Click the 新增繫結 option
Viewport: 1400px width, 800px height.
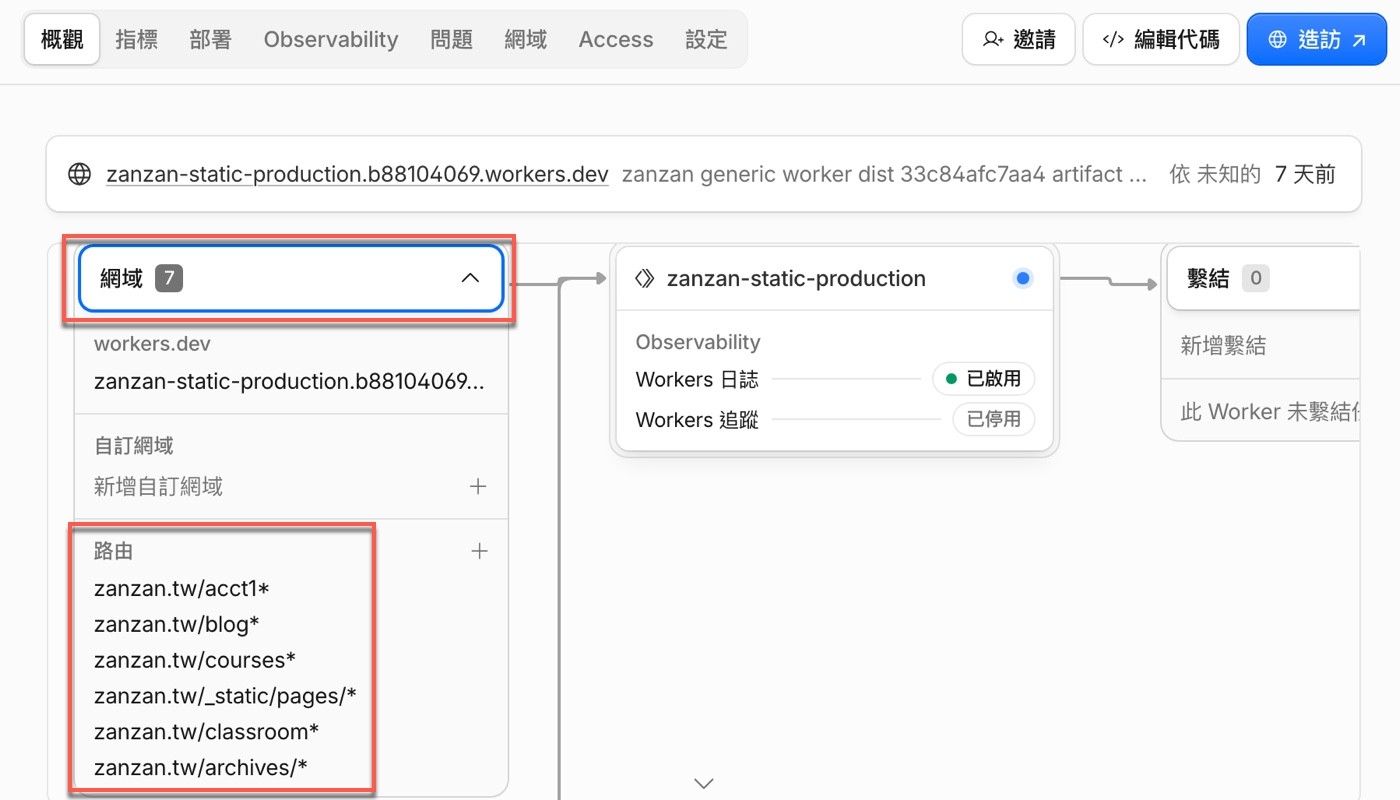(x=1223, y=346)
